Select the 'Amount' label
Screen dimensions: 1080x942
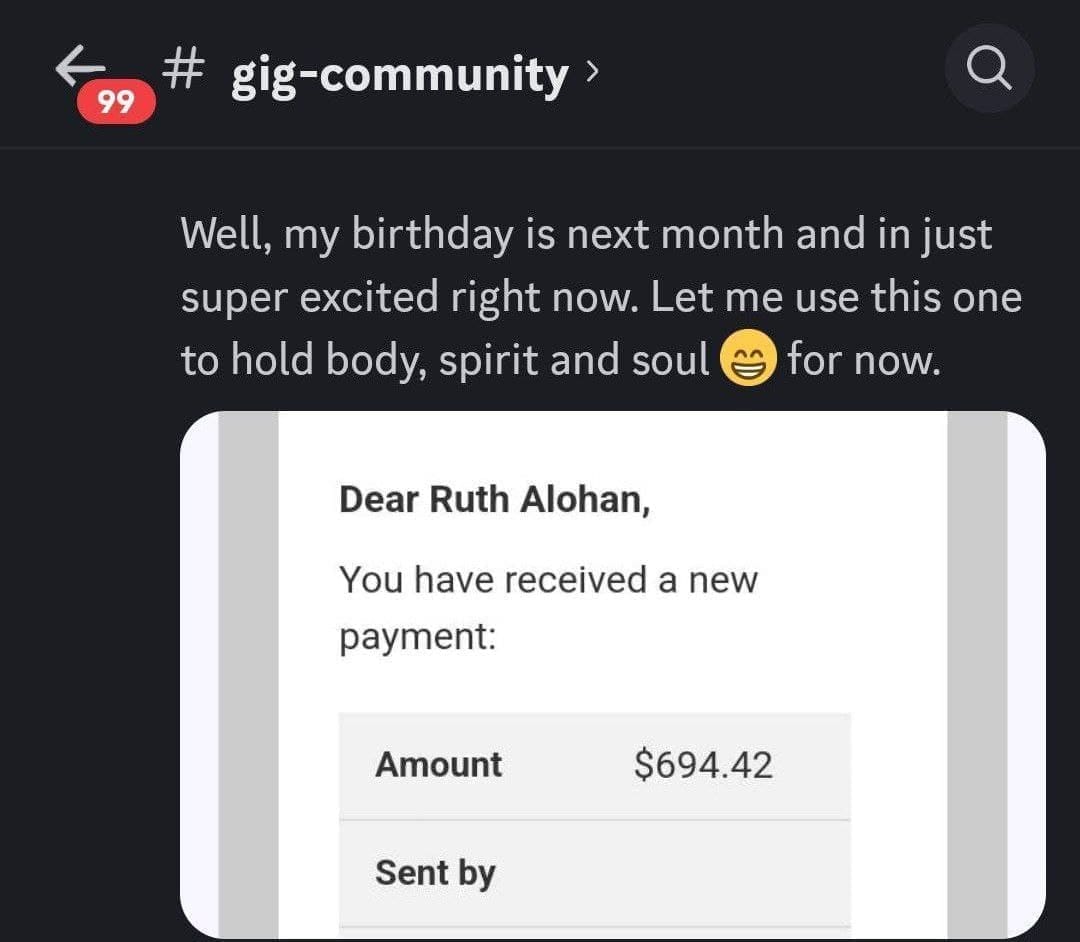click(x=439, y=764)
